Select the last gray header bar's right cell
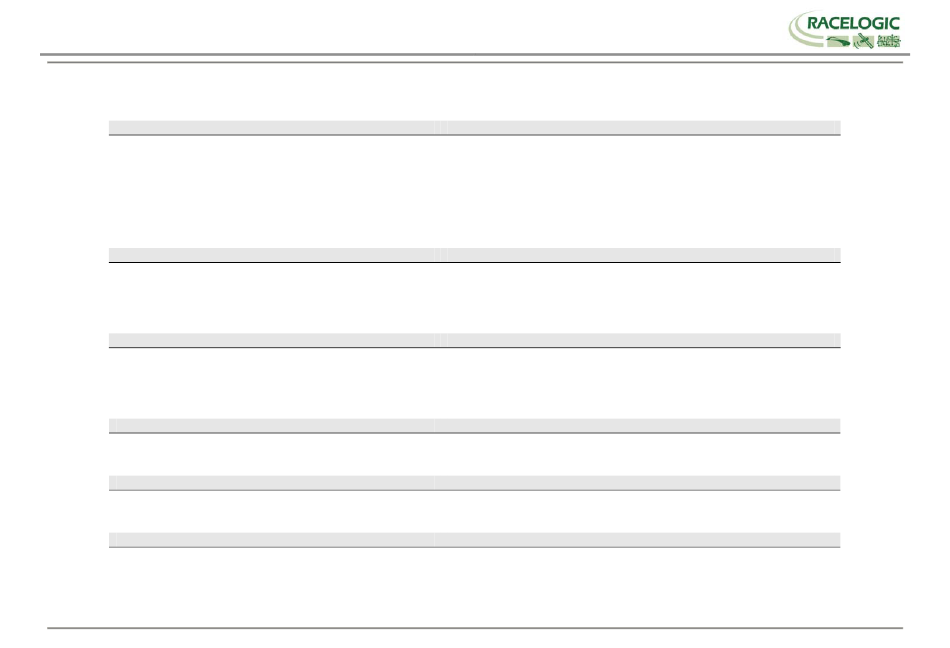950x648 pixels. pos(637,539)
